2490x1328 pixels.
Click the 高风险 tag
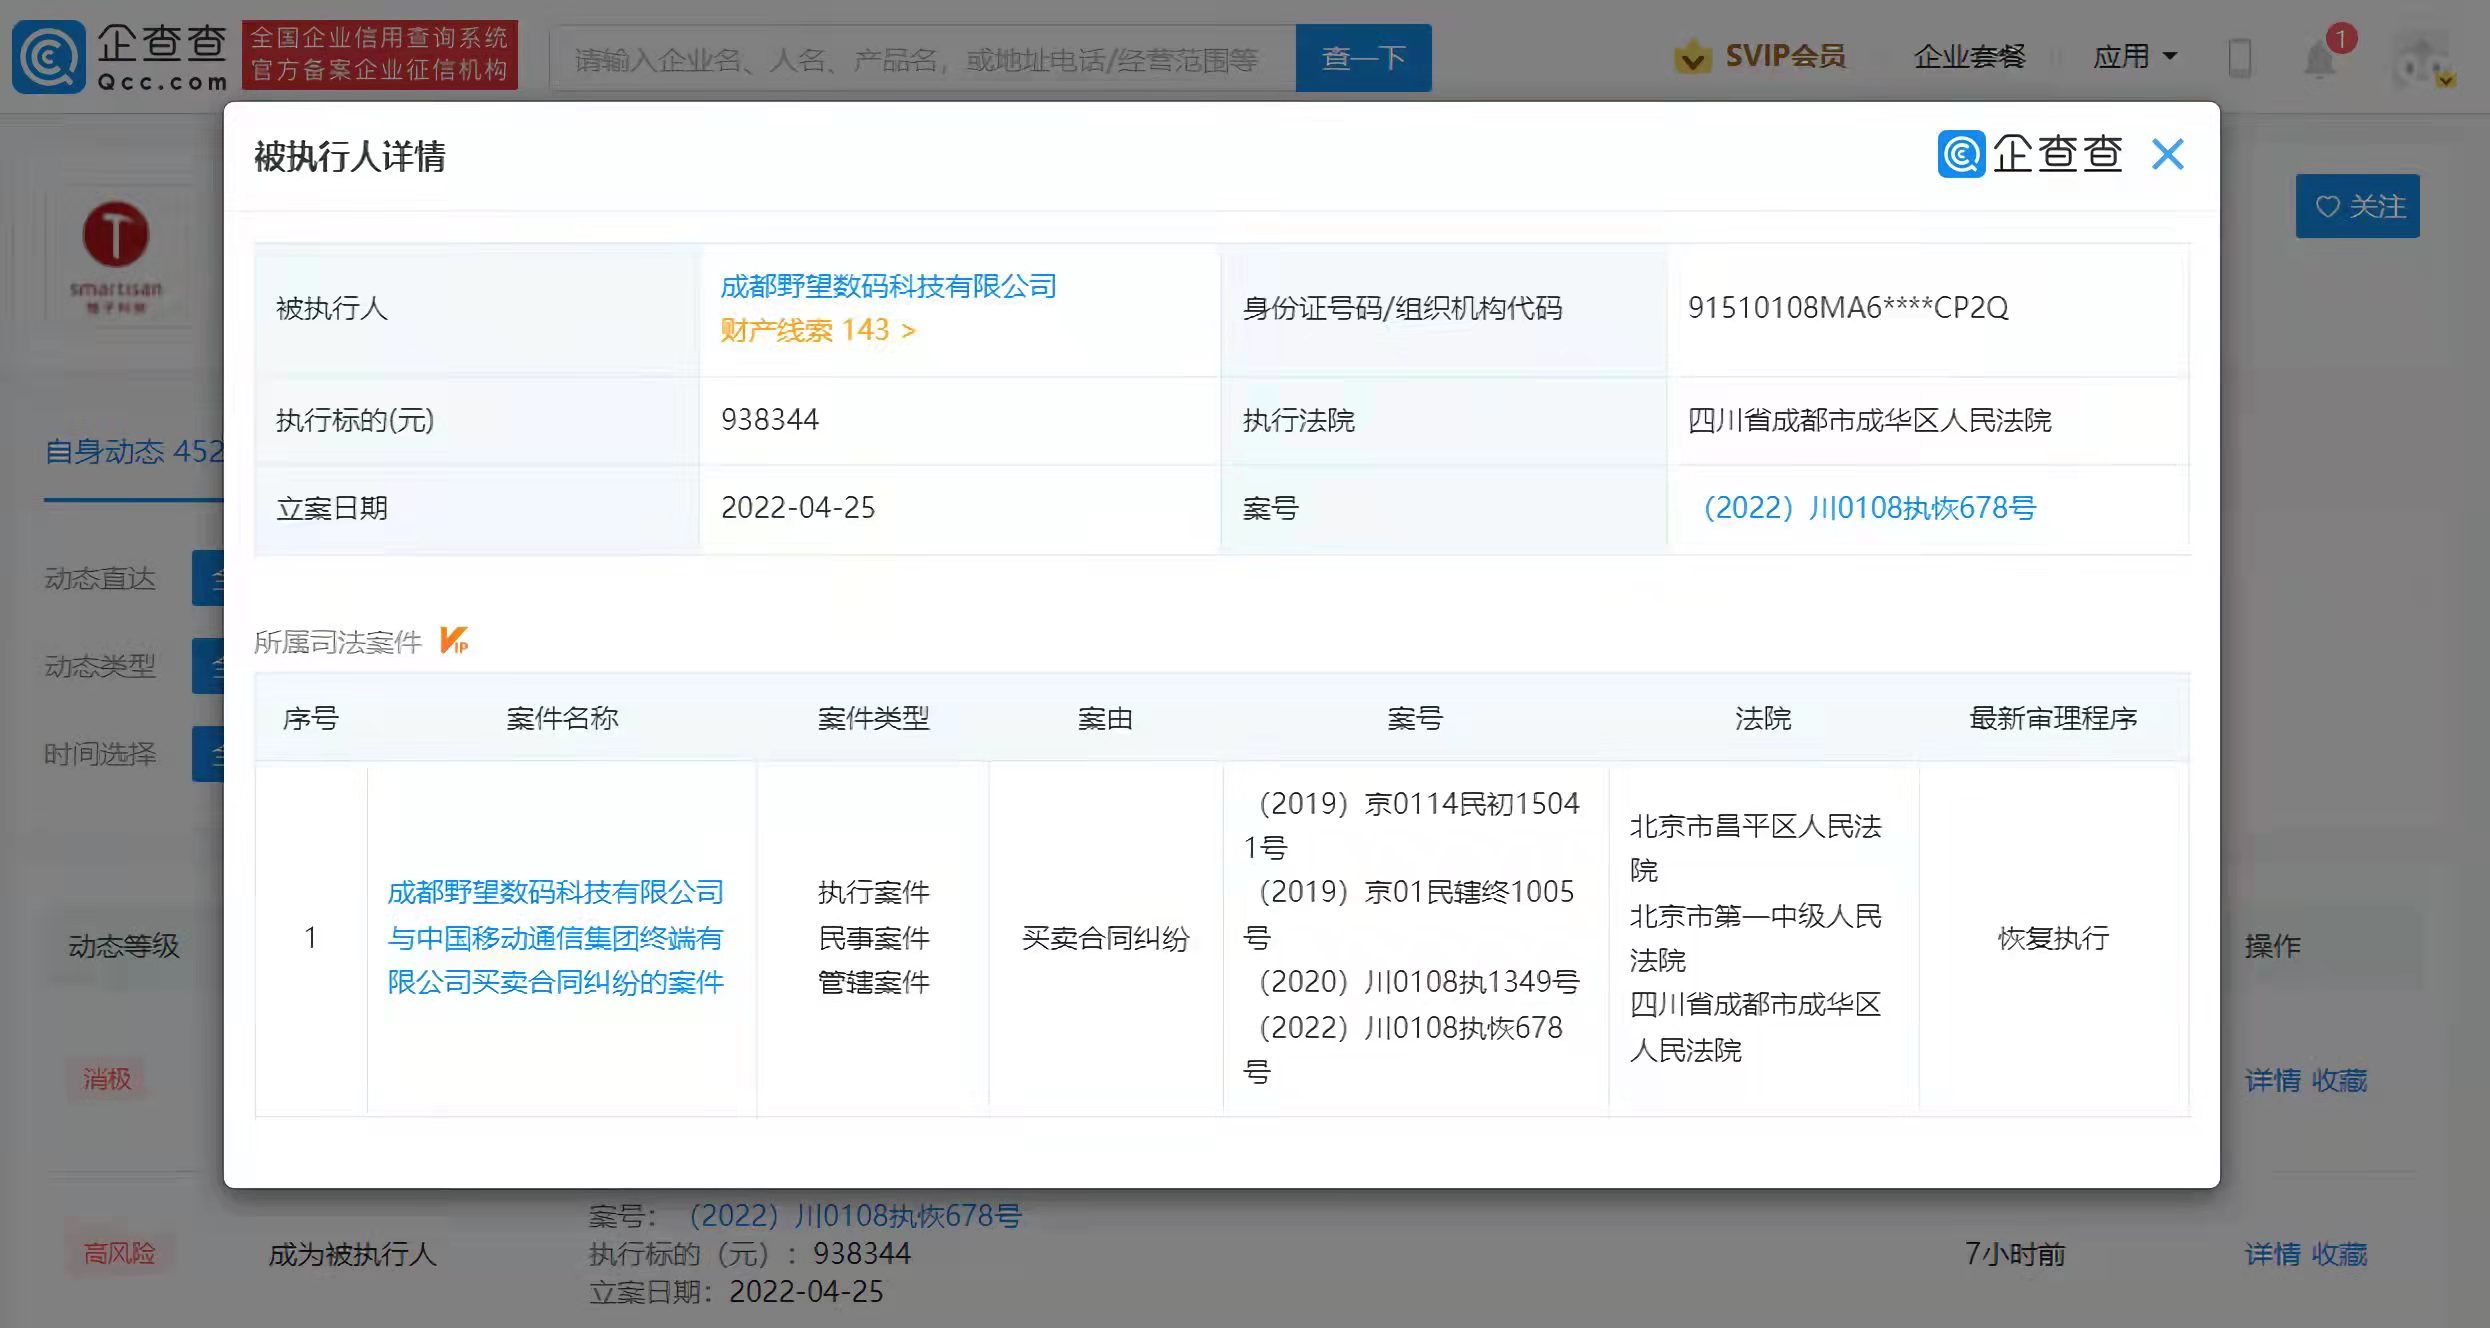pos(119,1253)
